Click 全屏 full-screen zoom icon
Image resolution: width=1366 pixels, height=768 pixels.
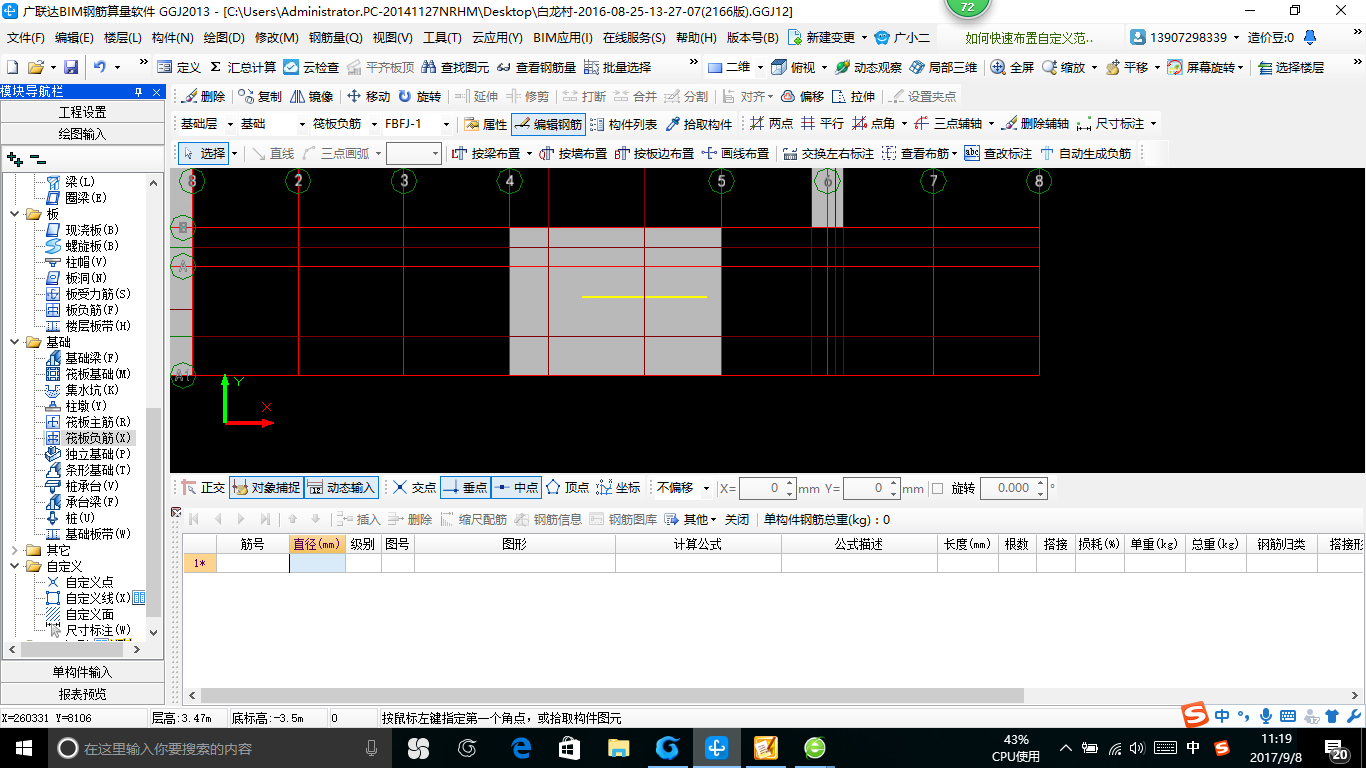[x=1012, y=67]
